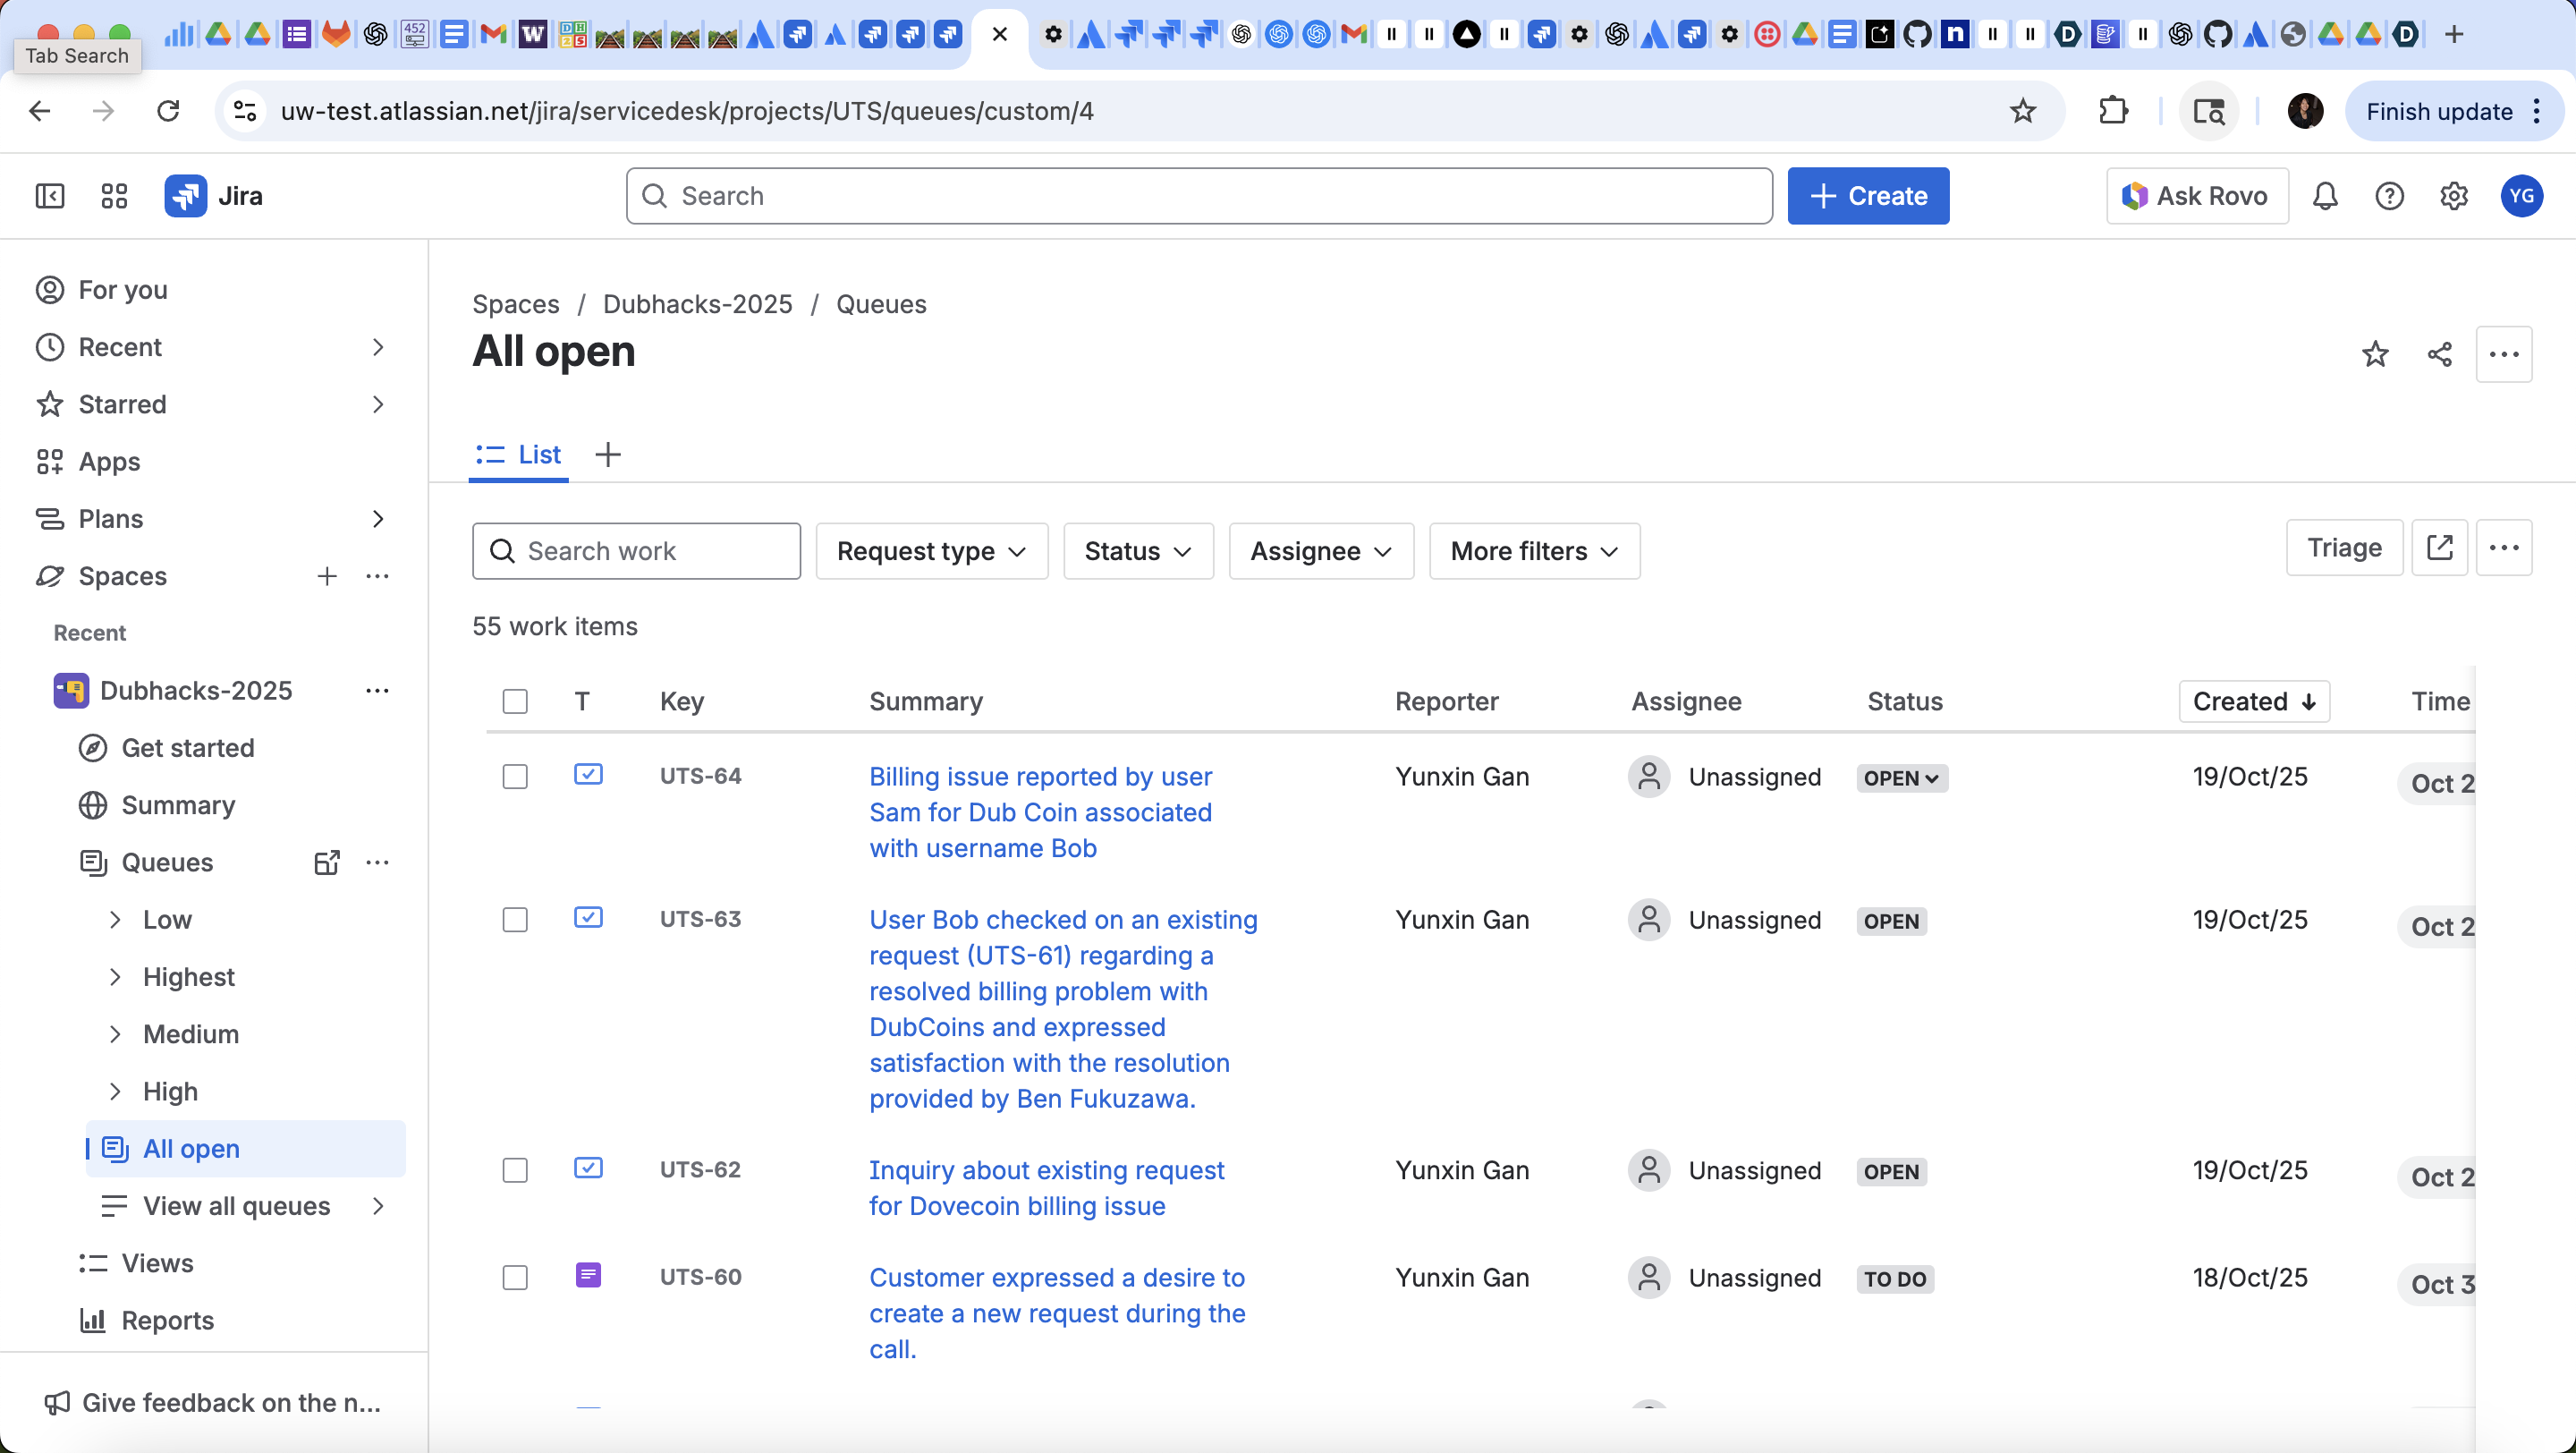This screenshot has height=1453, width=2576.
Task: Select the UTS-62 row checkbox
Action: click(x=515, y=1171)
